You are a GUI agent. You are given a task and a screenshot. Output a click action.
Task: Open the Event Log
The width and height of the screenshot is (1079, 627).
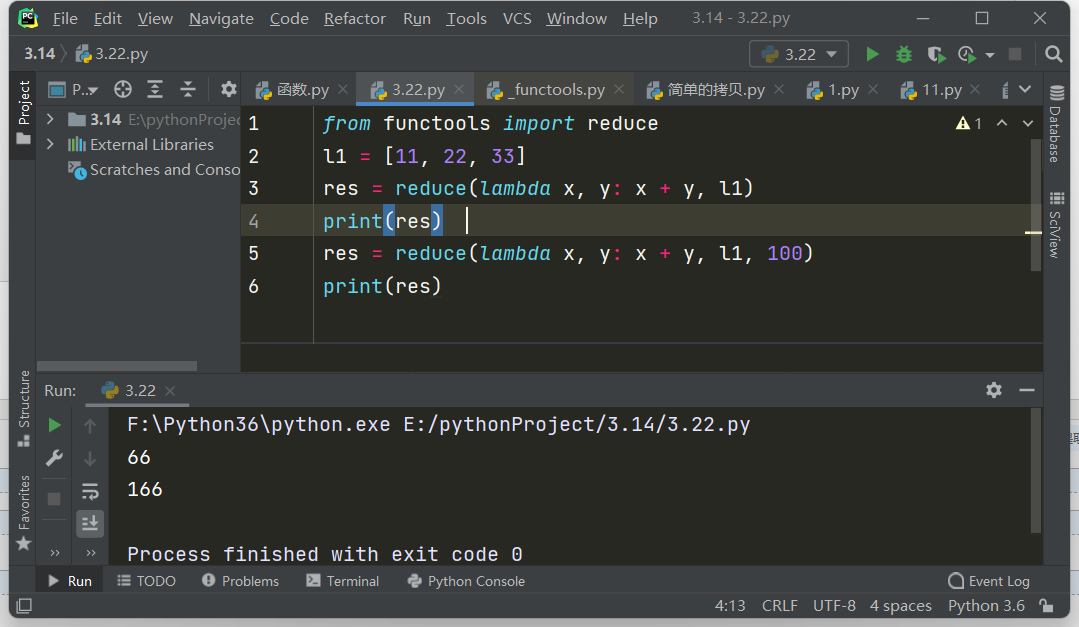point(988,581)
